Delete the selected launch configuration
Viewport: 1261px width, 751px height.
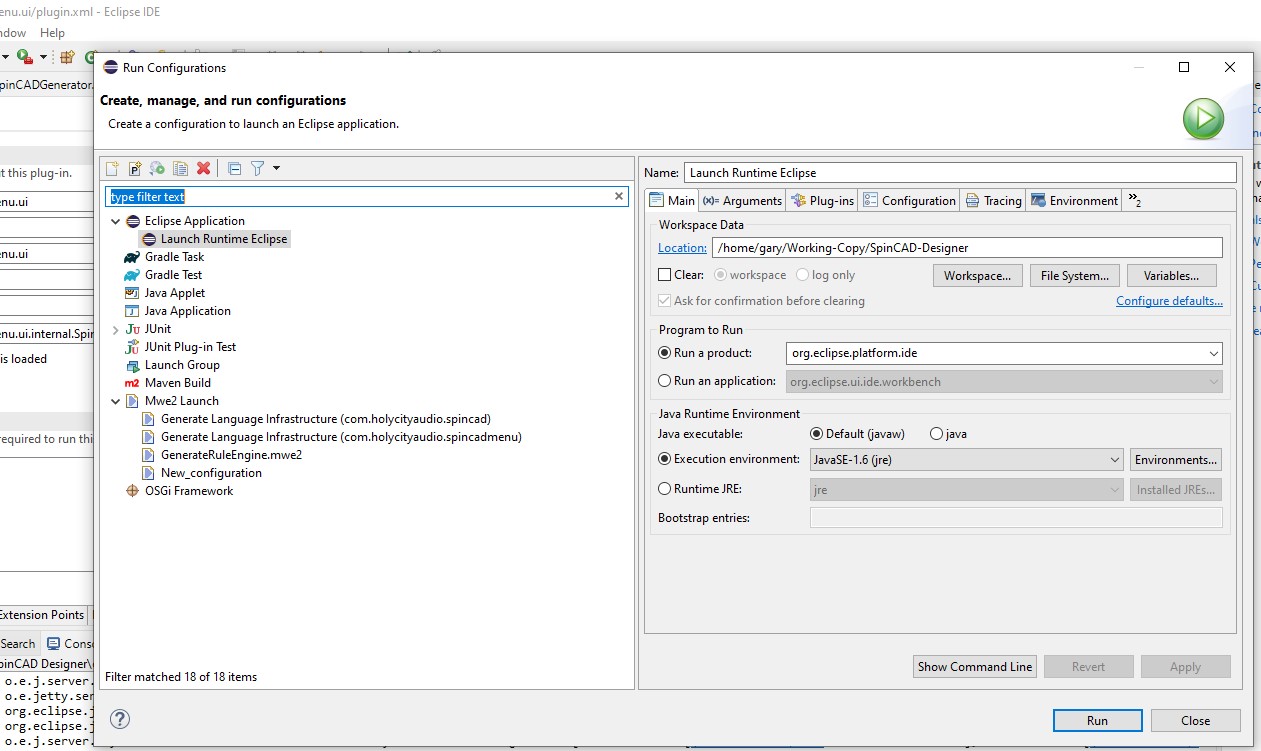pos(203,169)
